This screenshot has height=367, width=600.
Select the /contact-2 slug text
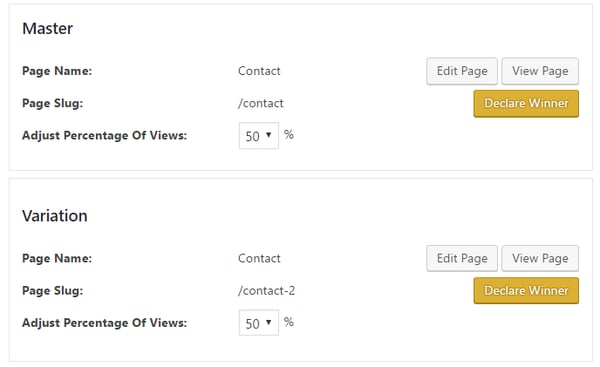[266, 291]
